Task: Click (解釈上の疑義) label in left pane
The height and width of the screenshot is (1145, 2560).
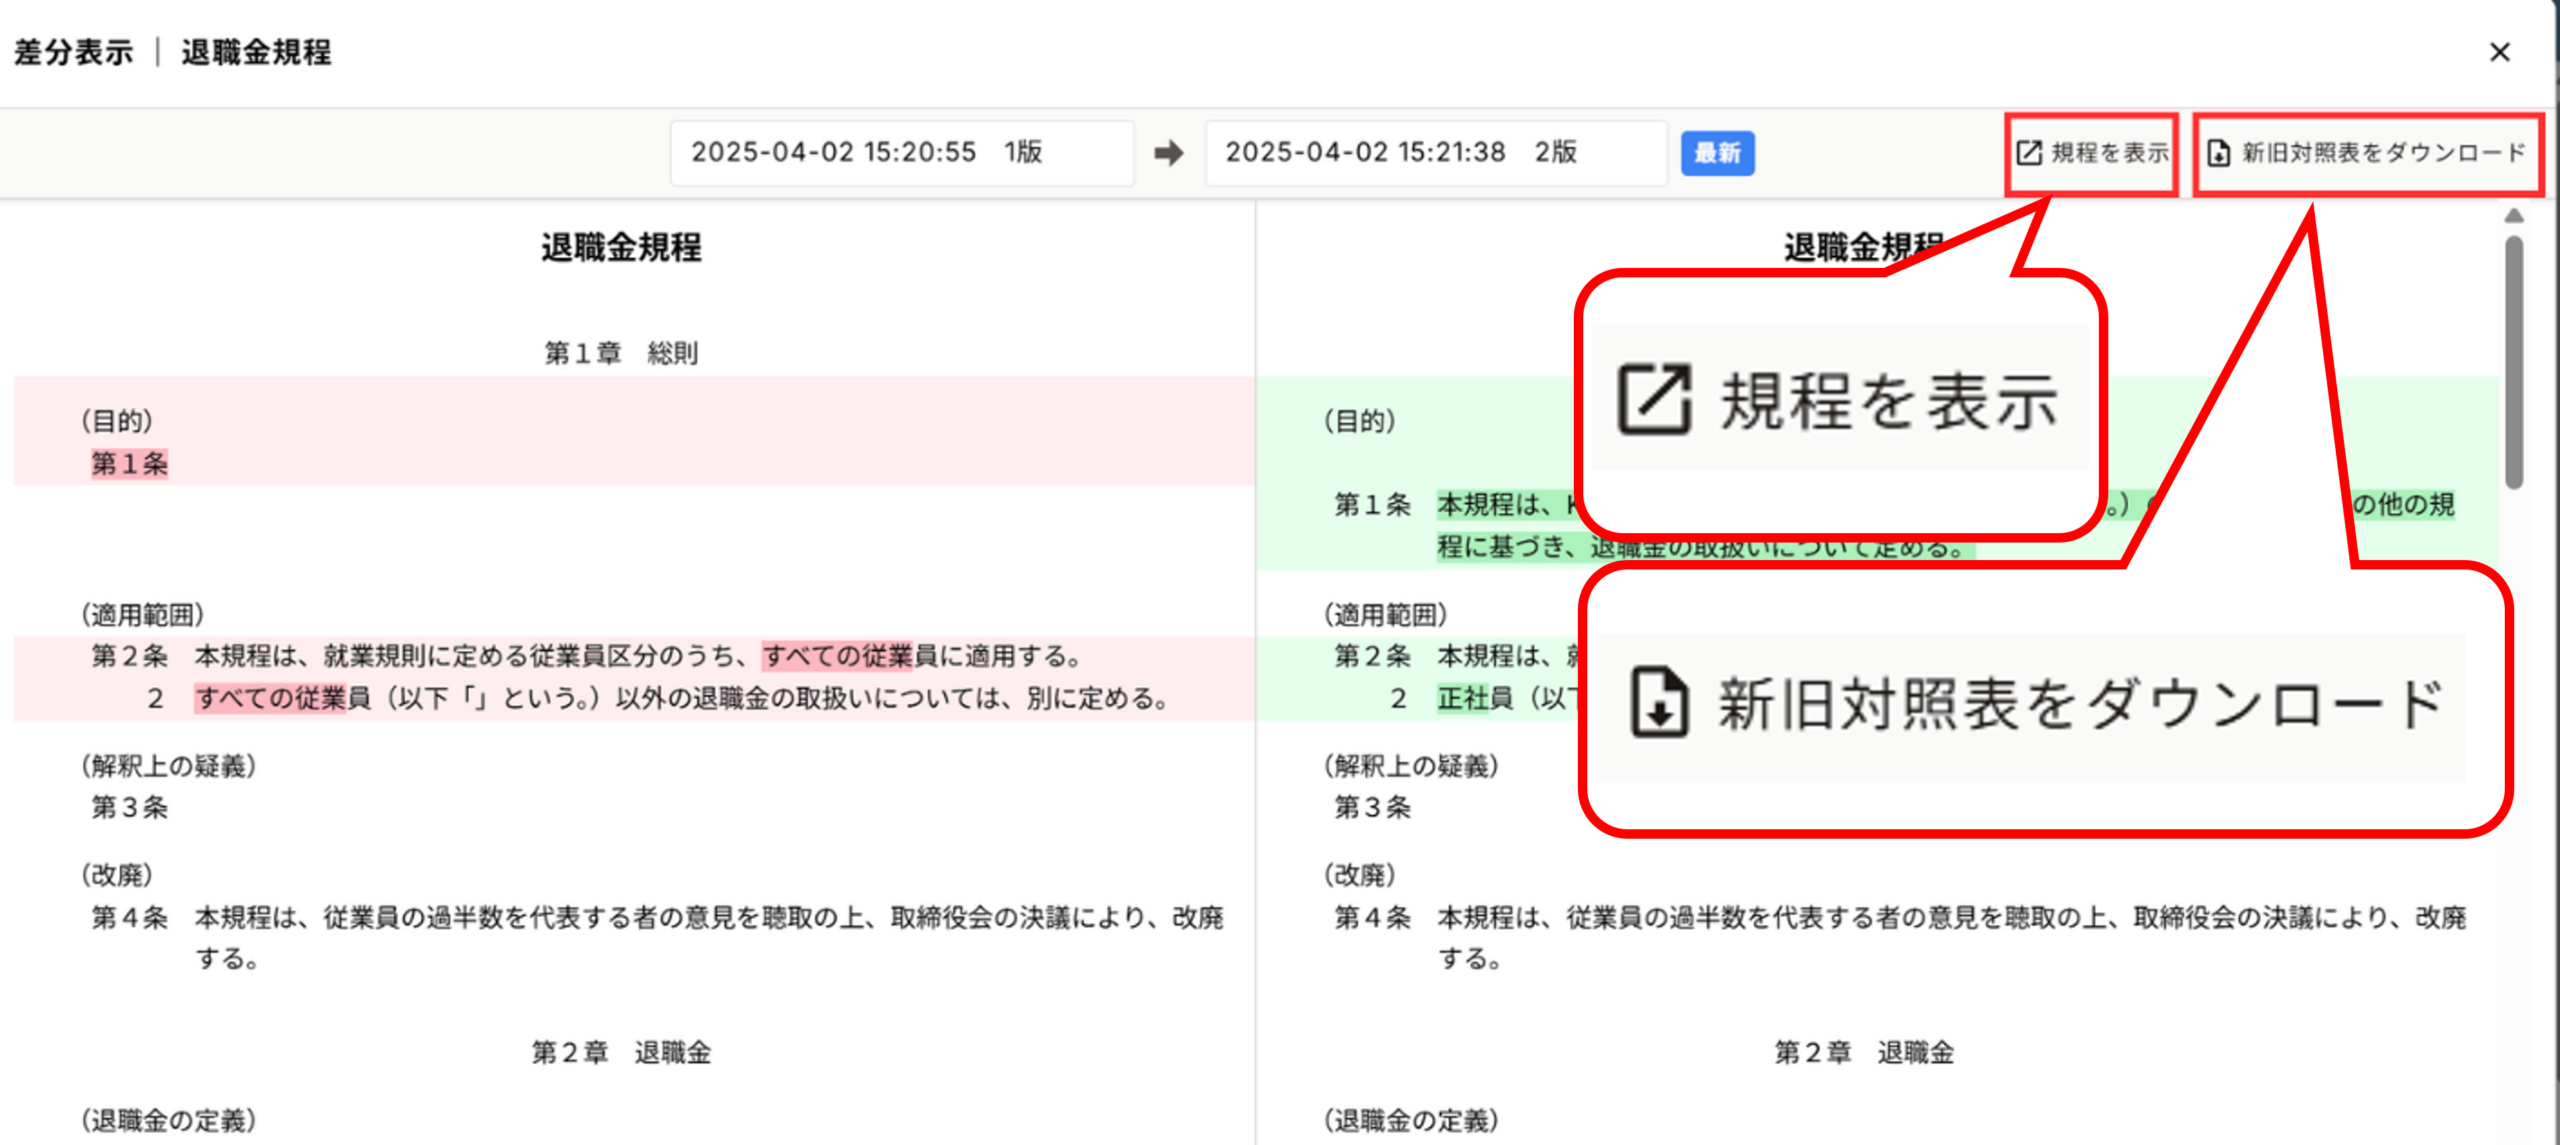Action: point(168,766)
